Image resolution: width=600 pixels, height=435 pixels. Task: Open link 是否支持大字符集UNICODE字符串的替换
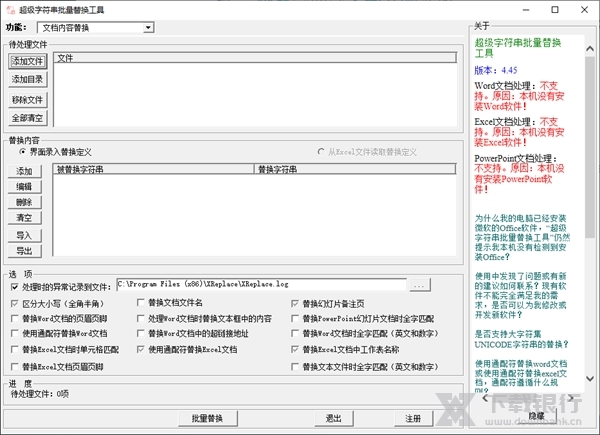pos(522,339)
